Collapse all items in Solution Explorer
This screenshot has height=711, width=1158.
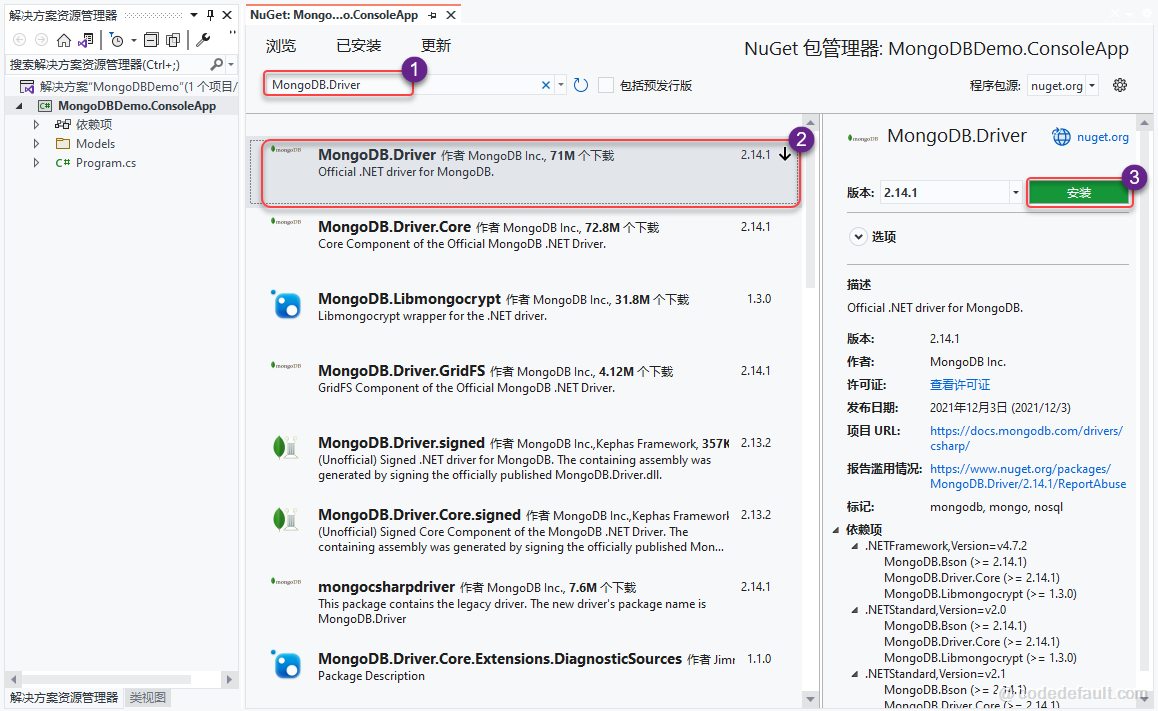[150, 40]
